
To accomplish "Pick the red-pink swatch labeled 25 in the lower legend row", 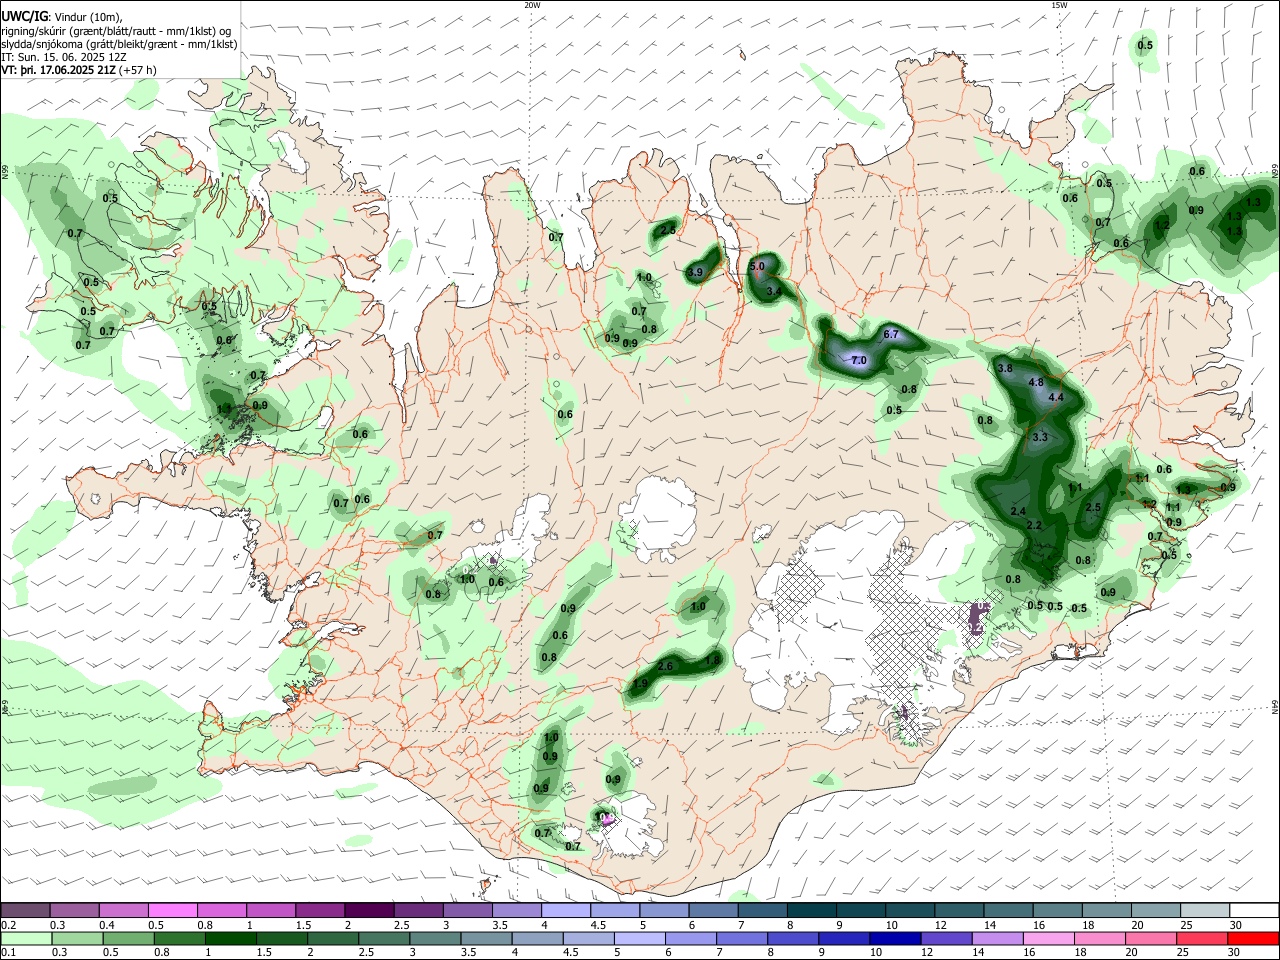I will 1201,939.
